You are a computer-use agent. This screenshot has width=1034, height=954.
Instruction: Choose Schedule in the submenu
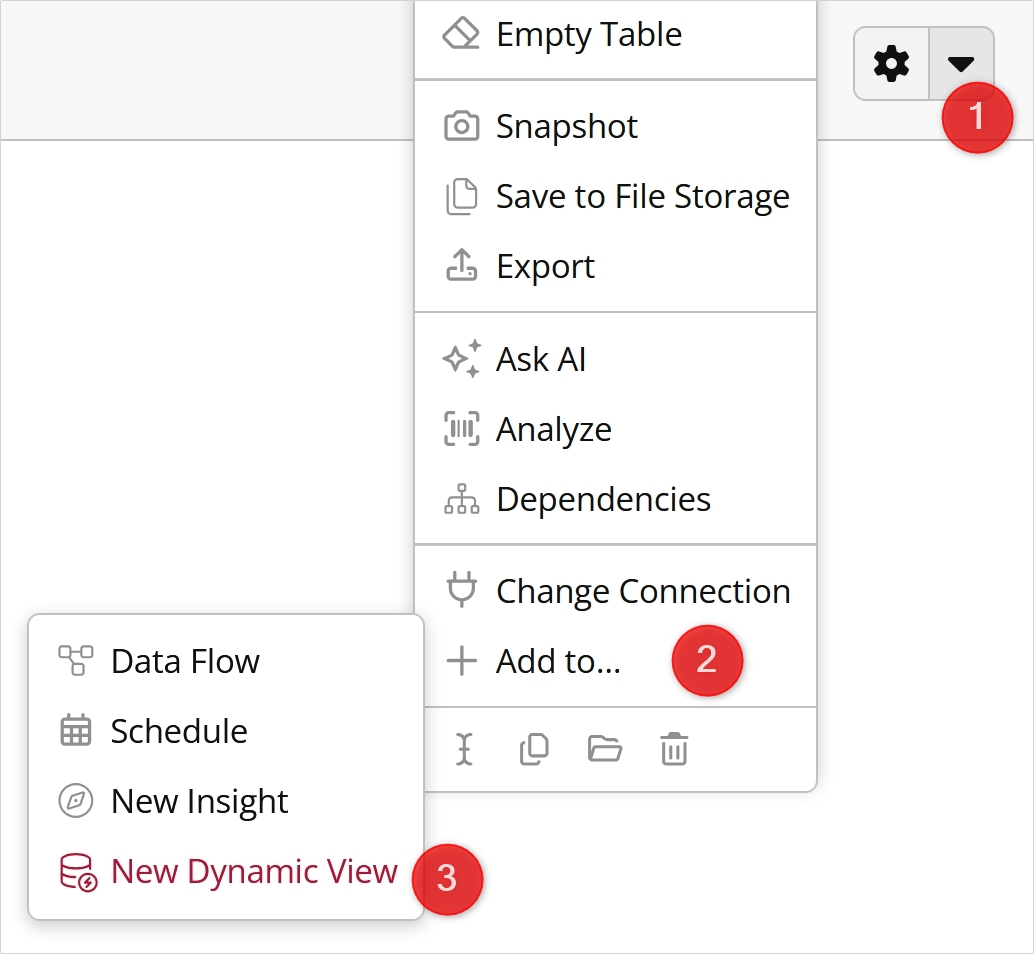226,731
